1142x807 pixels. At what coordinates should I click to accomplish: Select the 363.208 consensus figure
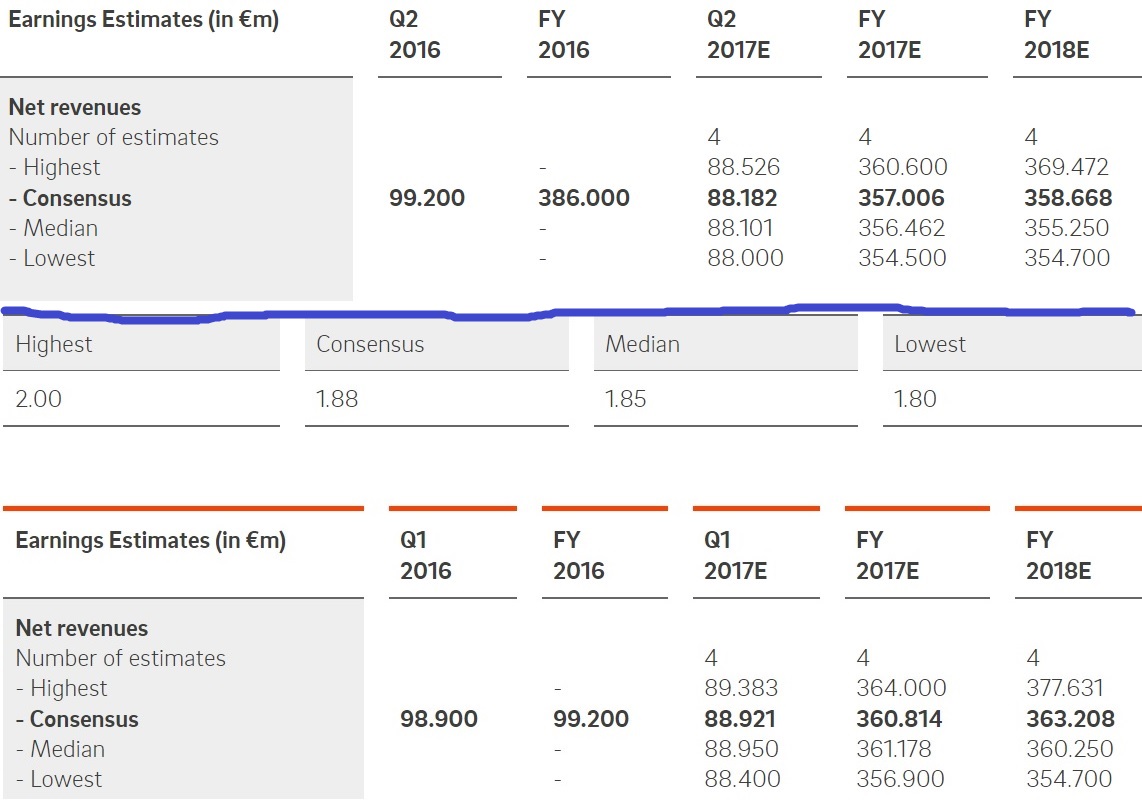click(1069, 719)
